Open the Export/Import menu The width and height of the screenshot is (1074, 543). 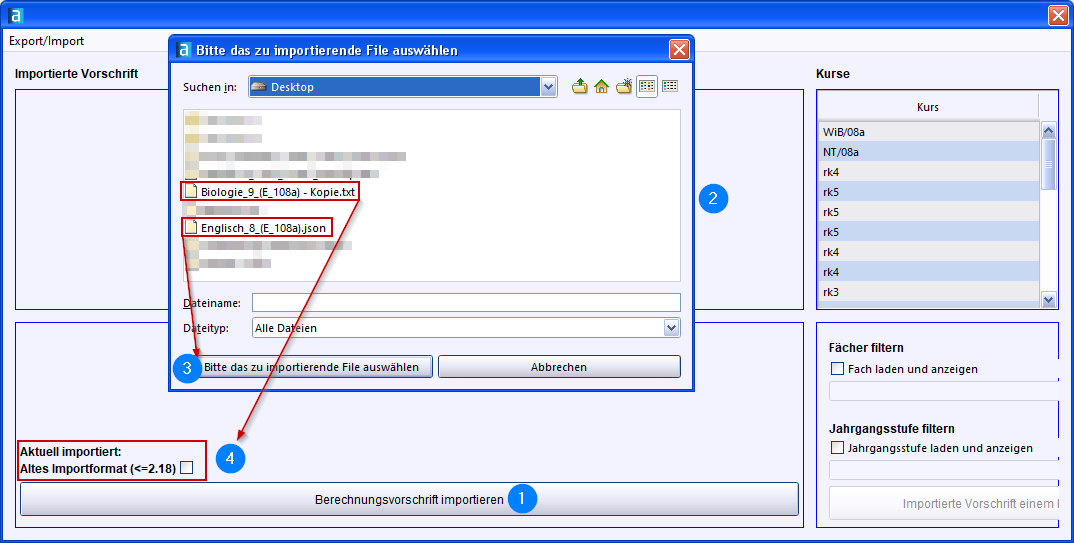pos(47,41)
